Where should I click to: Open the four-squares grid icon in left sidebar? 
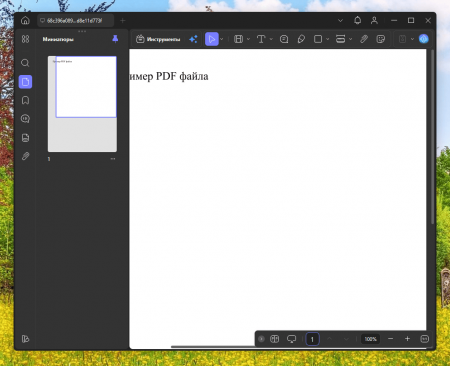25,39
